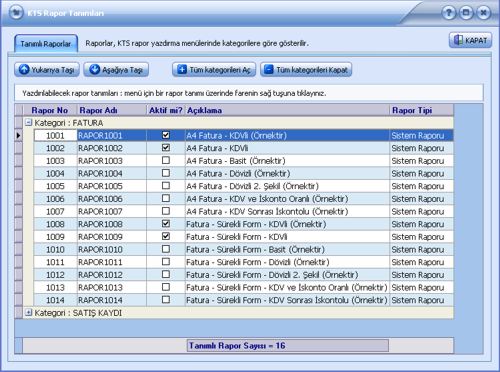This screenshot has width=500, height=372.
Task: Click report number 1007 cell
Action: click(x=55, y=211)
